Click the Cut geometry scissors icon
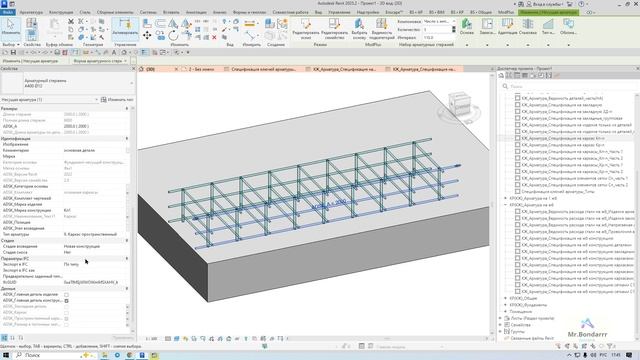This screenshot has height=360, width=640. pos(71,21)
